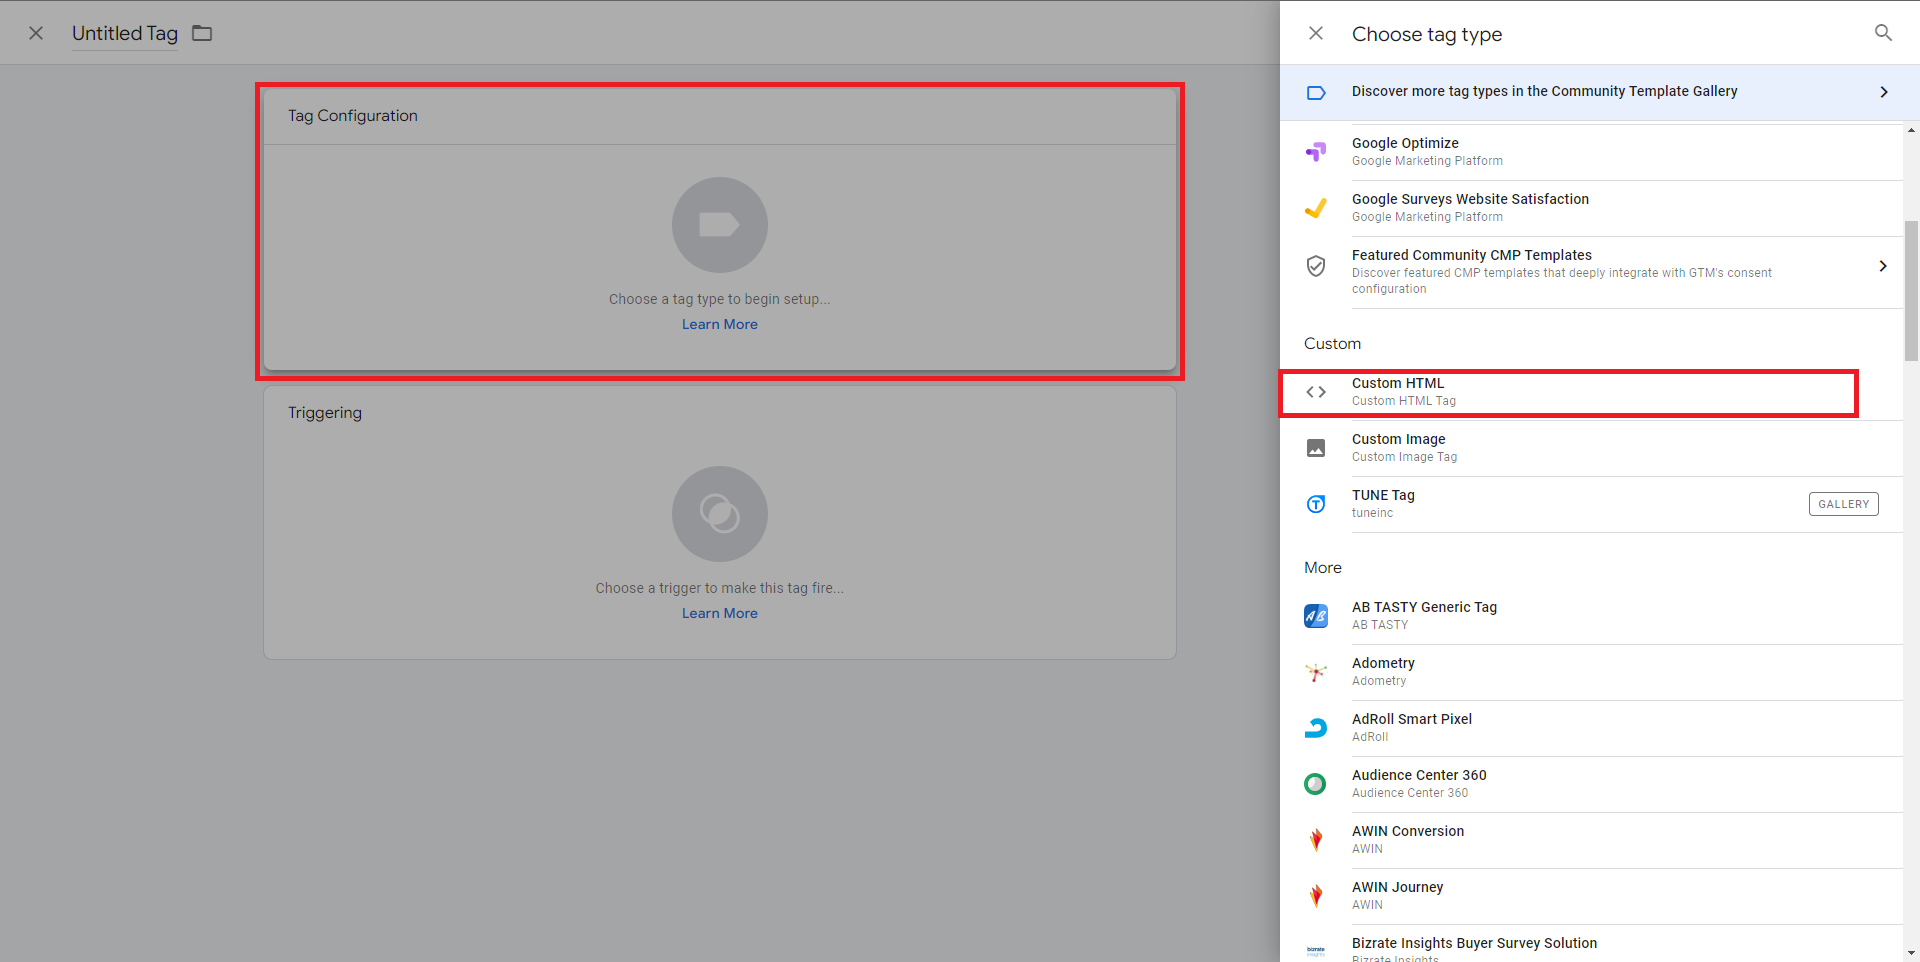Click the tag configuration placeholder icon
This screenshot has width=1920, height=962.
720,225
